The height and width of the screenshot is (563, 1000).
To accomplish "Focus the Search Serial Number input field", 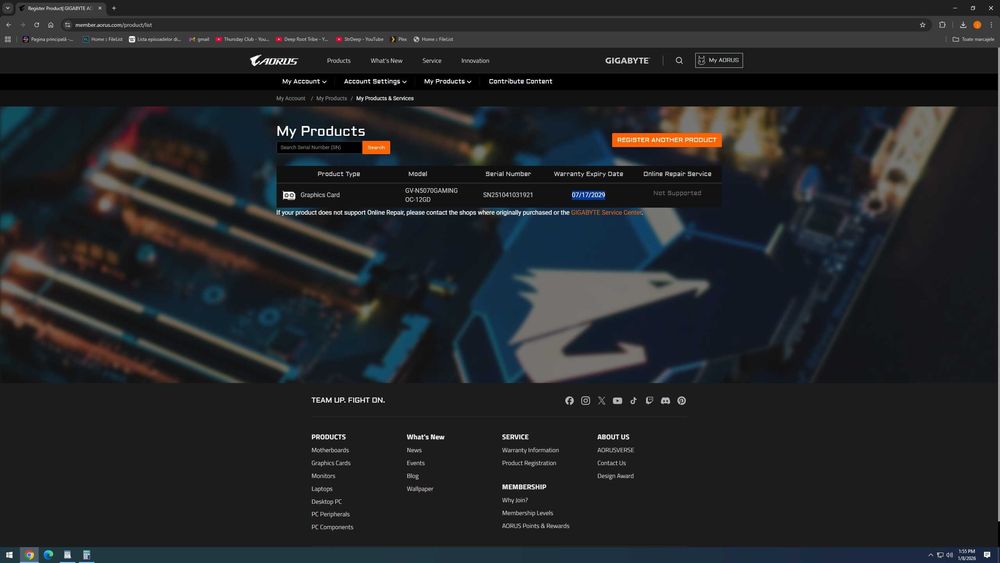I will (x=319, y=147).
